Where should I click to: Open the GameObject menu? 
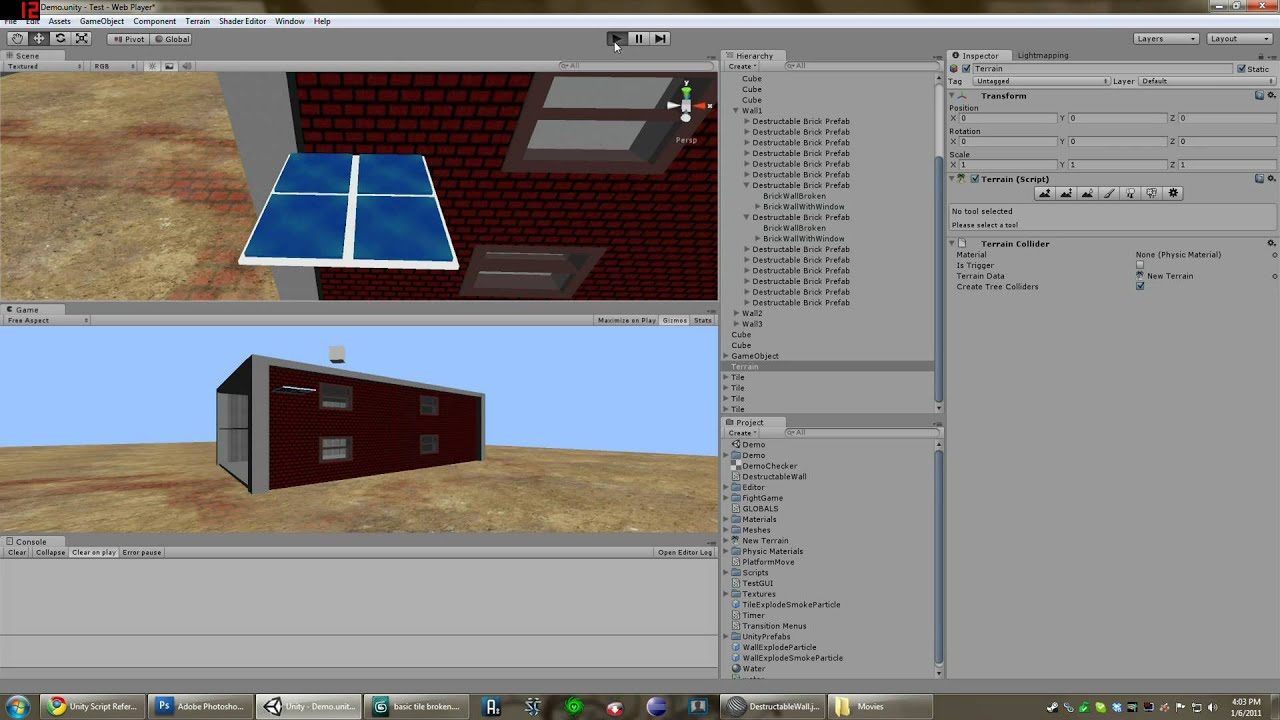tap(101, 20)
